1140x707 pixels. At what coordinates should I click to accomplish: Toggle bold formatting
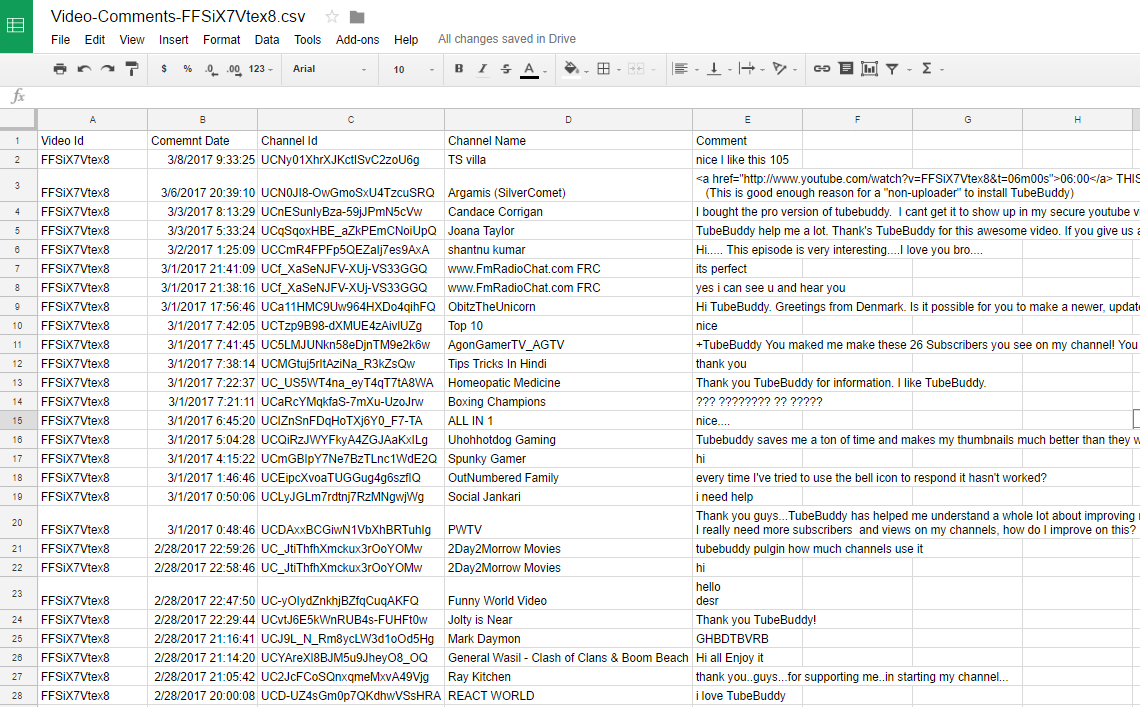459,69
